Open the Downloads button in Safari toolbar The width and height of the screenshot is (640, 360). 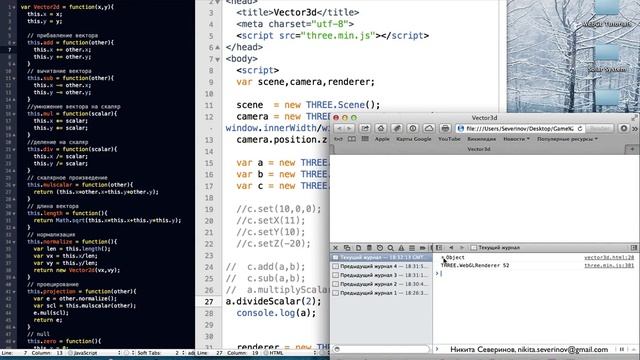[x=624, y=128]
